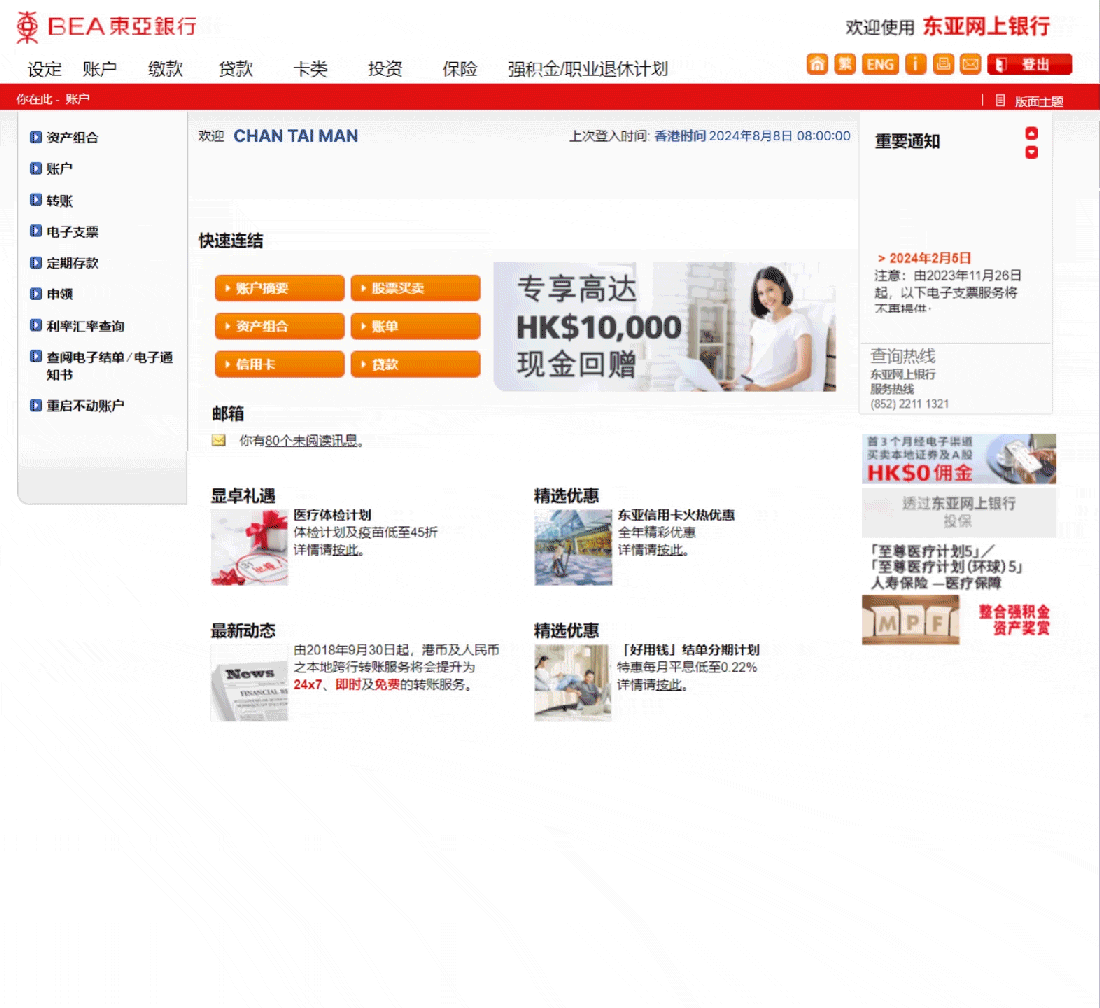Open the shopping mall thumbnail beside 东亚信用卡火热优惠

coord(573,547)
